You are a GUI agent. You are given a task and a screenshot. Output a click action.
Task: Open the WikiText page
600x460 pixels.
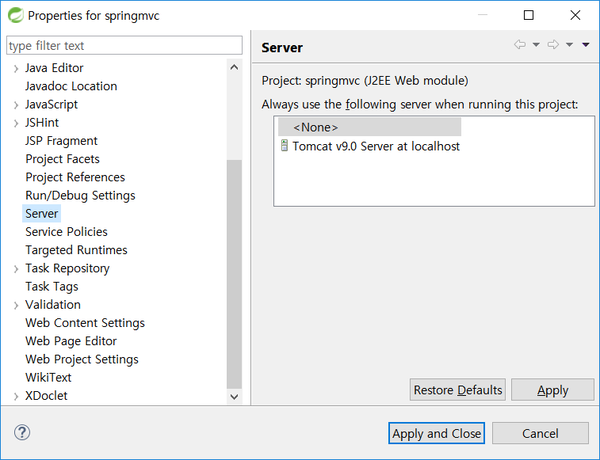[48, 378]
